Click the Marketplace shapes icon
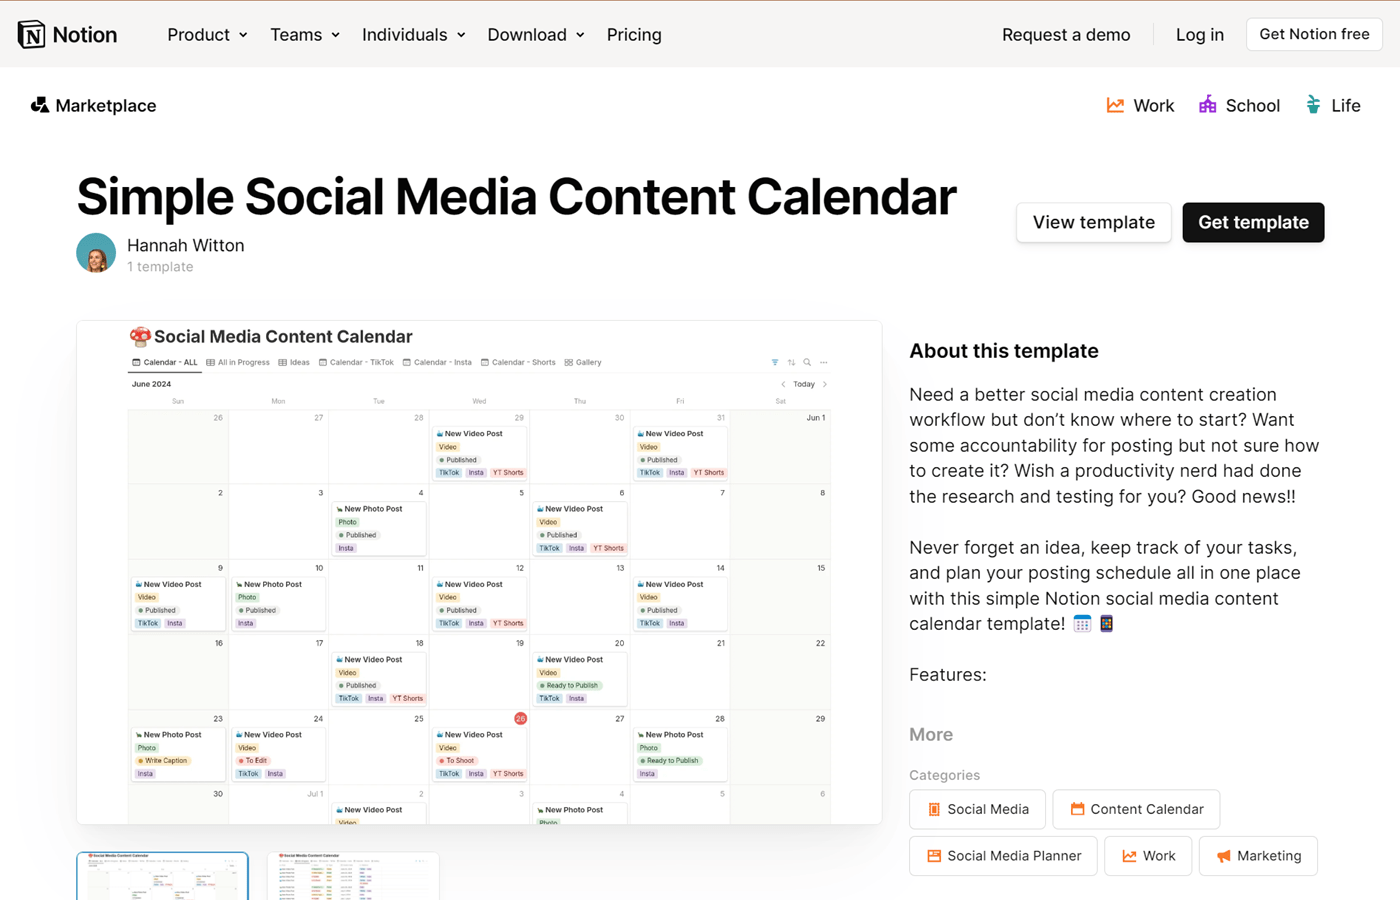This screenshot has height=900, width=1400. (40, 105)
